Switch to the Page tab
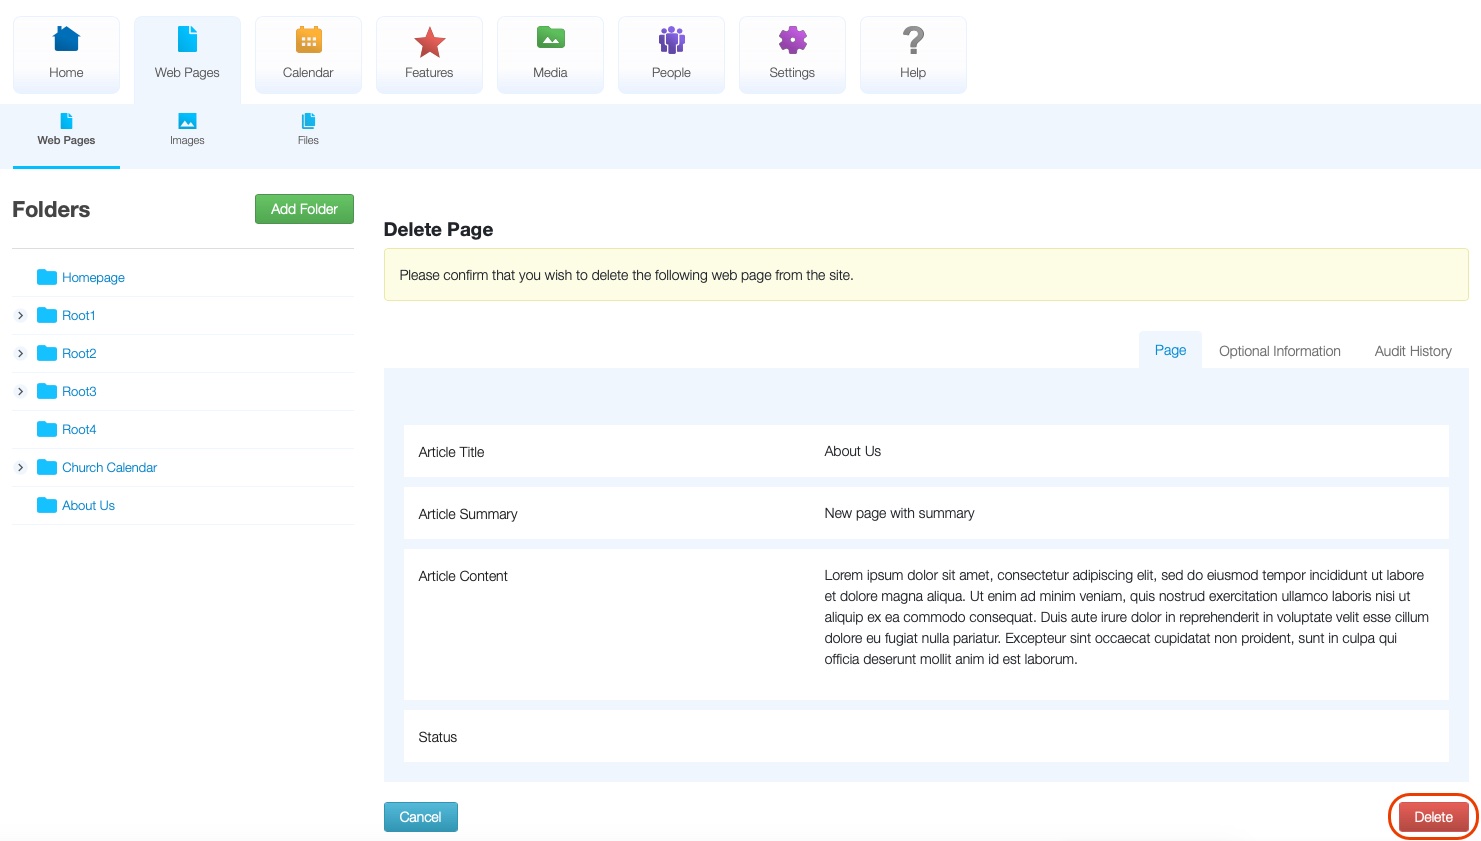This screenshot has width=1481, height=841. coord(1170,350)
